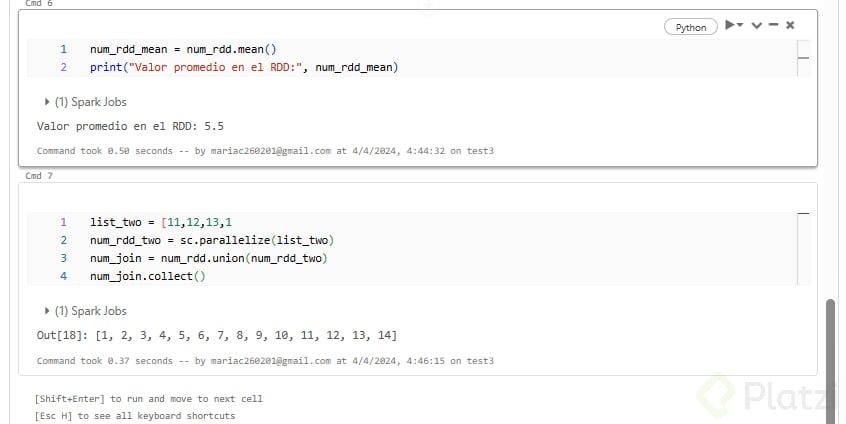Delete the Cmd 6 cell
Viewport: 846px width, 424px height.
(x=790, y=26)
